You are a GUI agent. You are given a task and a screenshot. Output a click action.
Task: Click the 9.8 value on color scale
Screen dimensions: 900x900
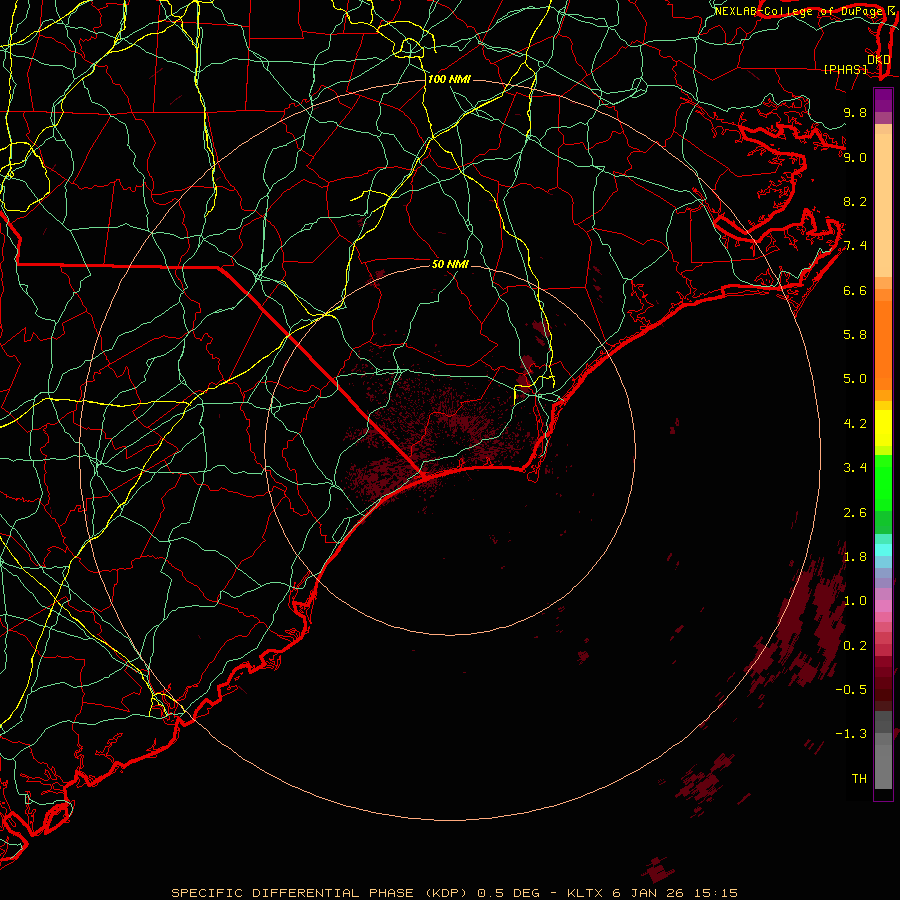(855, 112)
